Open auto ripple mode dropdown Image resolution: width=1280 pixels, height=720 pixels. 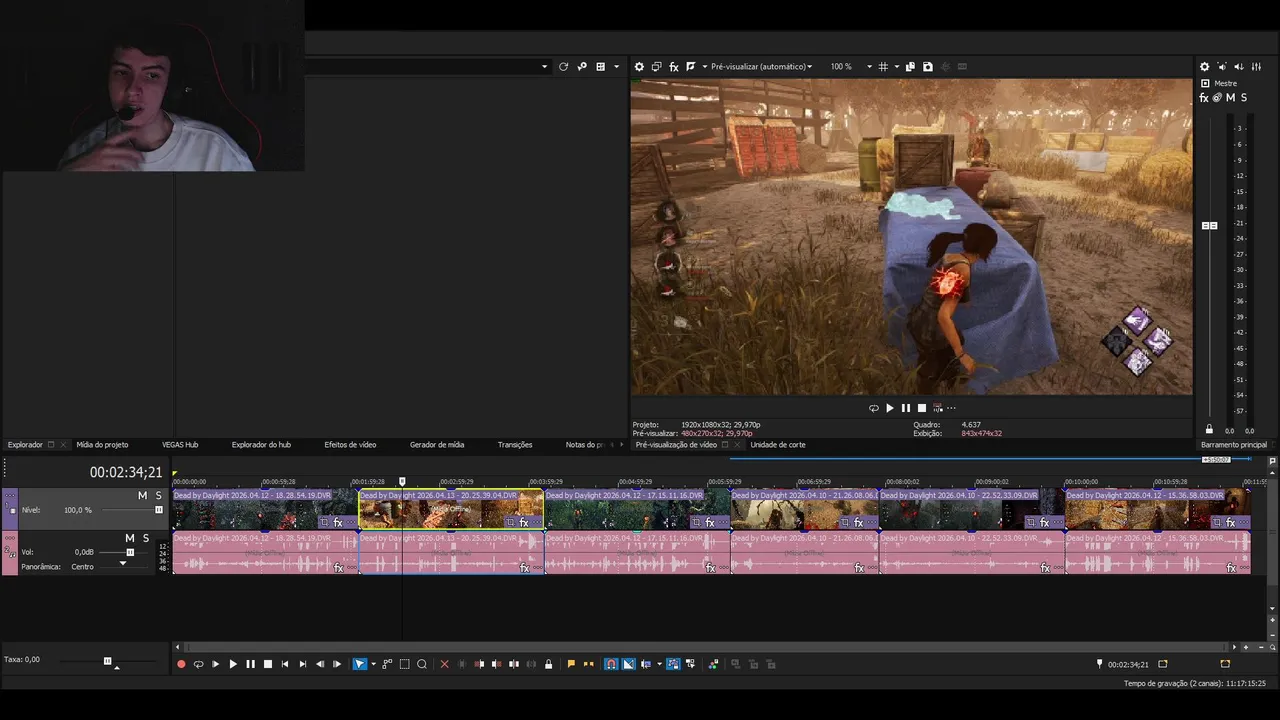[x=658, y=664]
